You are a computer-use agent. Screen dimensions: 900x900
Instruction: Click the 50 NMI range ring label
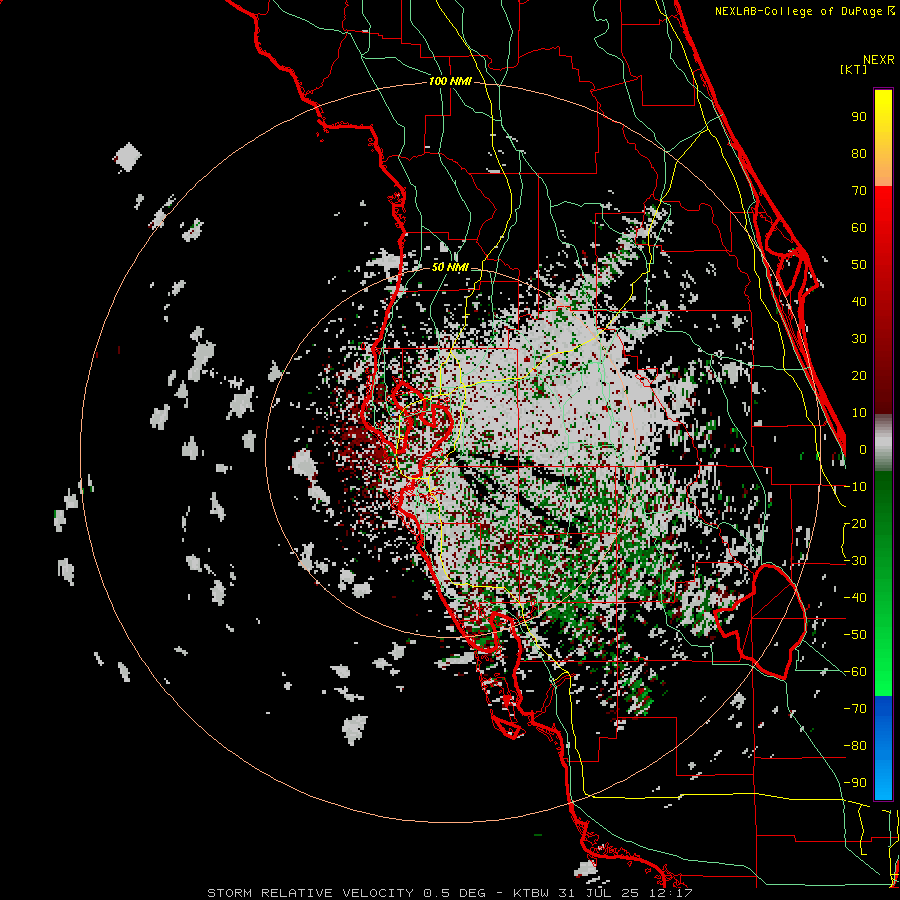click(x=450, y=267)
